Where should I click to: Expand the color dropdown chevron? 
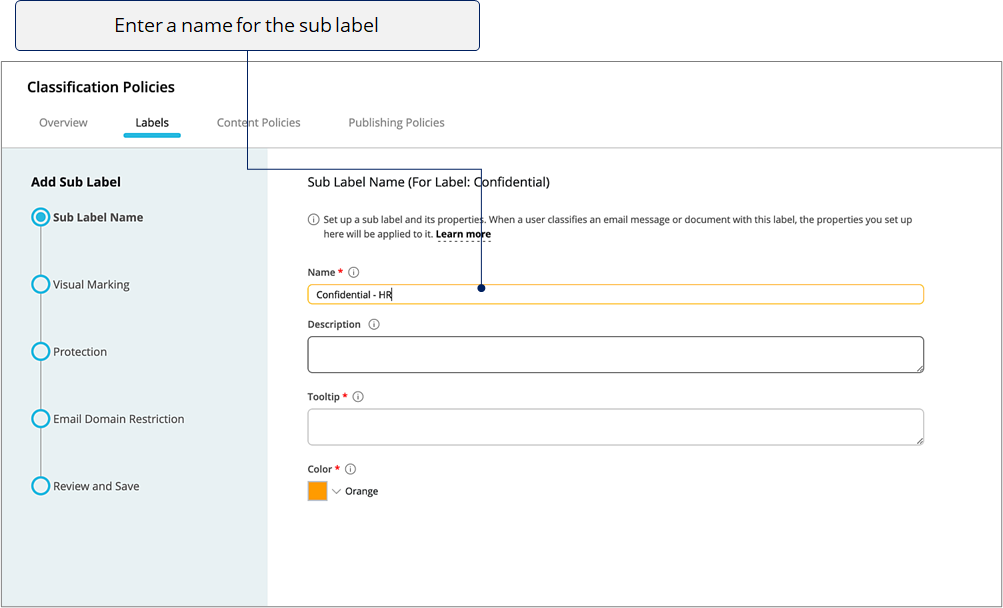coord(337,492)
